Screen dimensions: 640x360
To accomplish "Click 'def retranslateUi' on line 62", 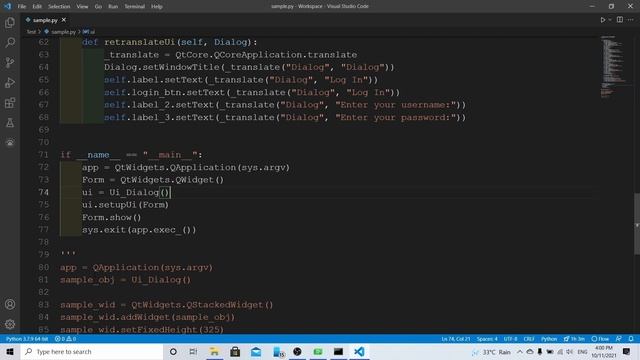I will point(129,42).
